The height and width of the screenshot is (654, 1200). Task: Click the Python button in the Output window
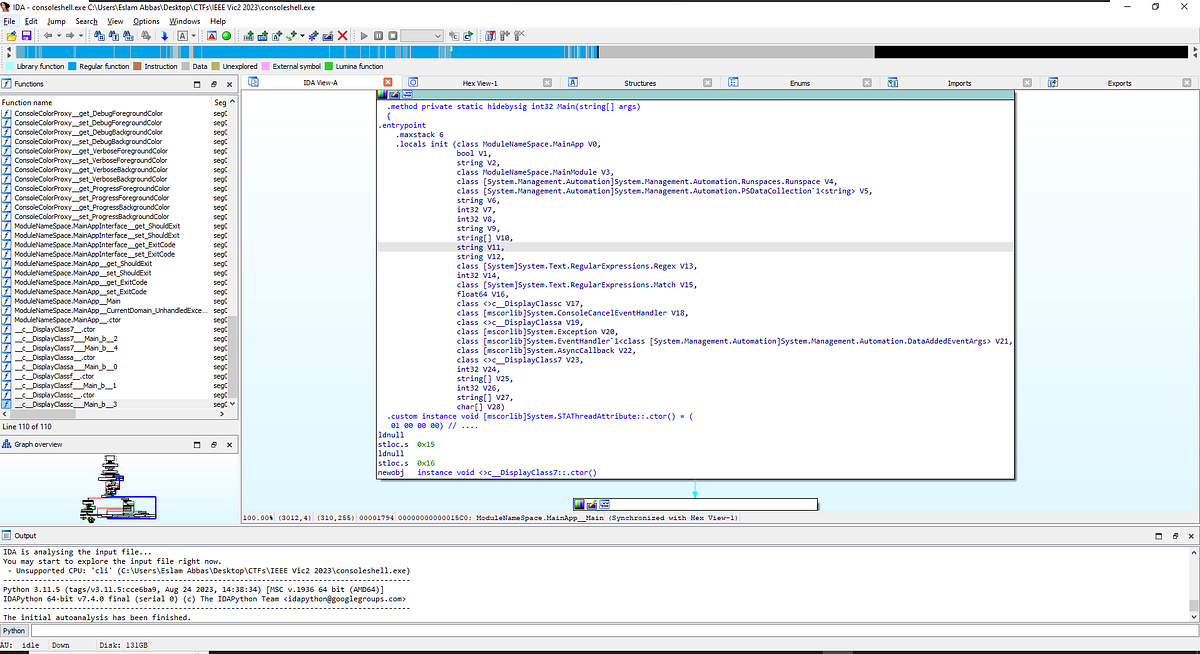(x=13, y=630)
